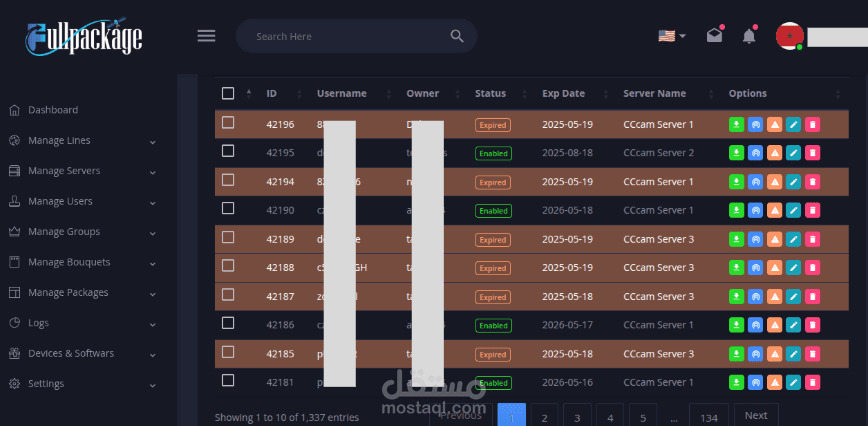Open Manage Packages sidebar item
This screenshot has height=426, width=868.
point(68,292)
